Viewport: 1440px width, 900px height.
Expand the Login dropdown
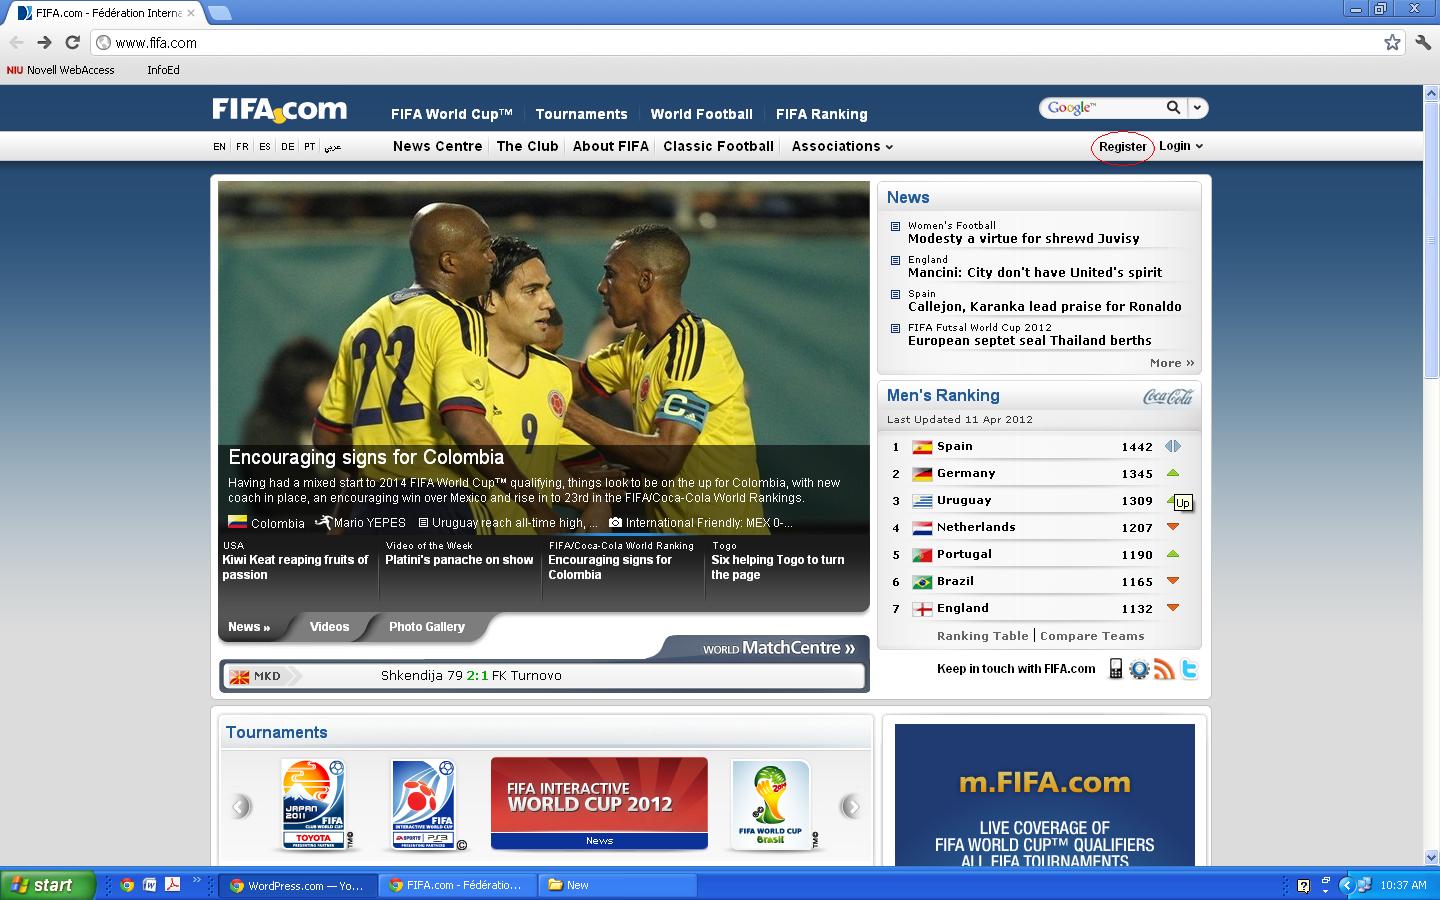(x=1180, y=146)
